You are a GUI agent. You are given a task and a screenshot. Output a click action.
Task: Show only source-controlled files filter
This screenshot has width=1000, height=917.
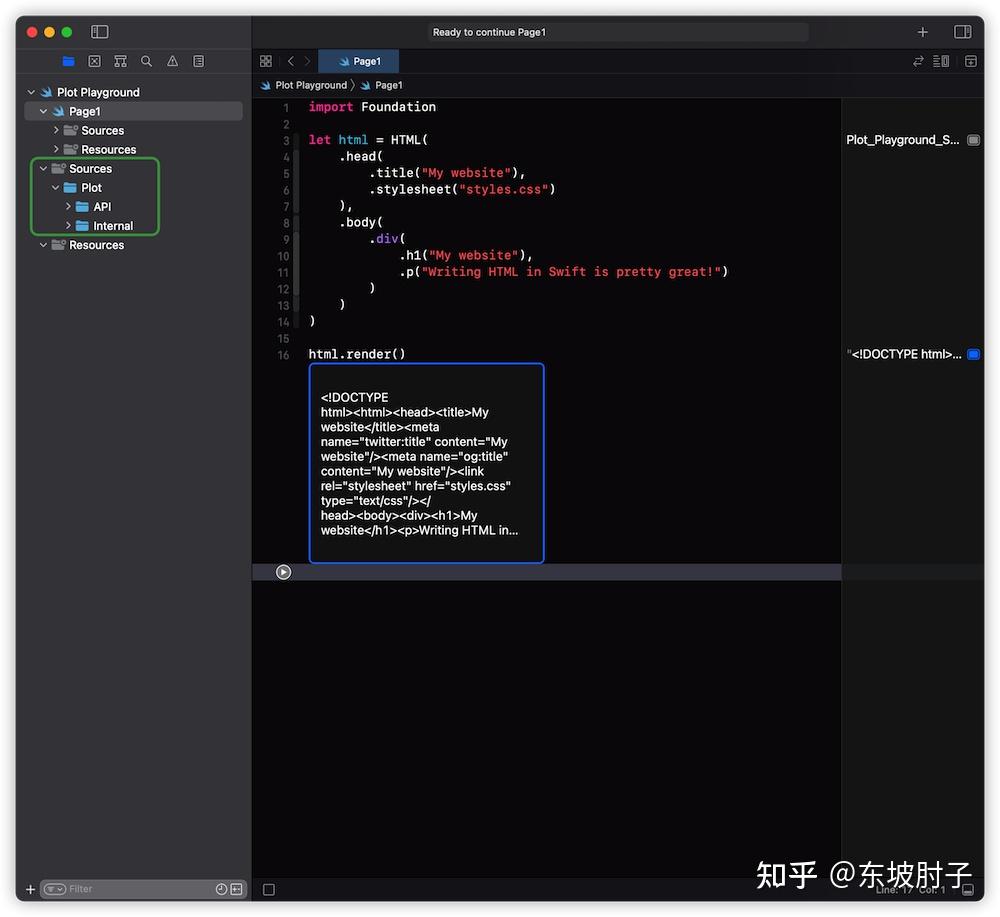tap(237, 889)
